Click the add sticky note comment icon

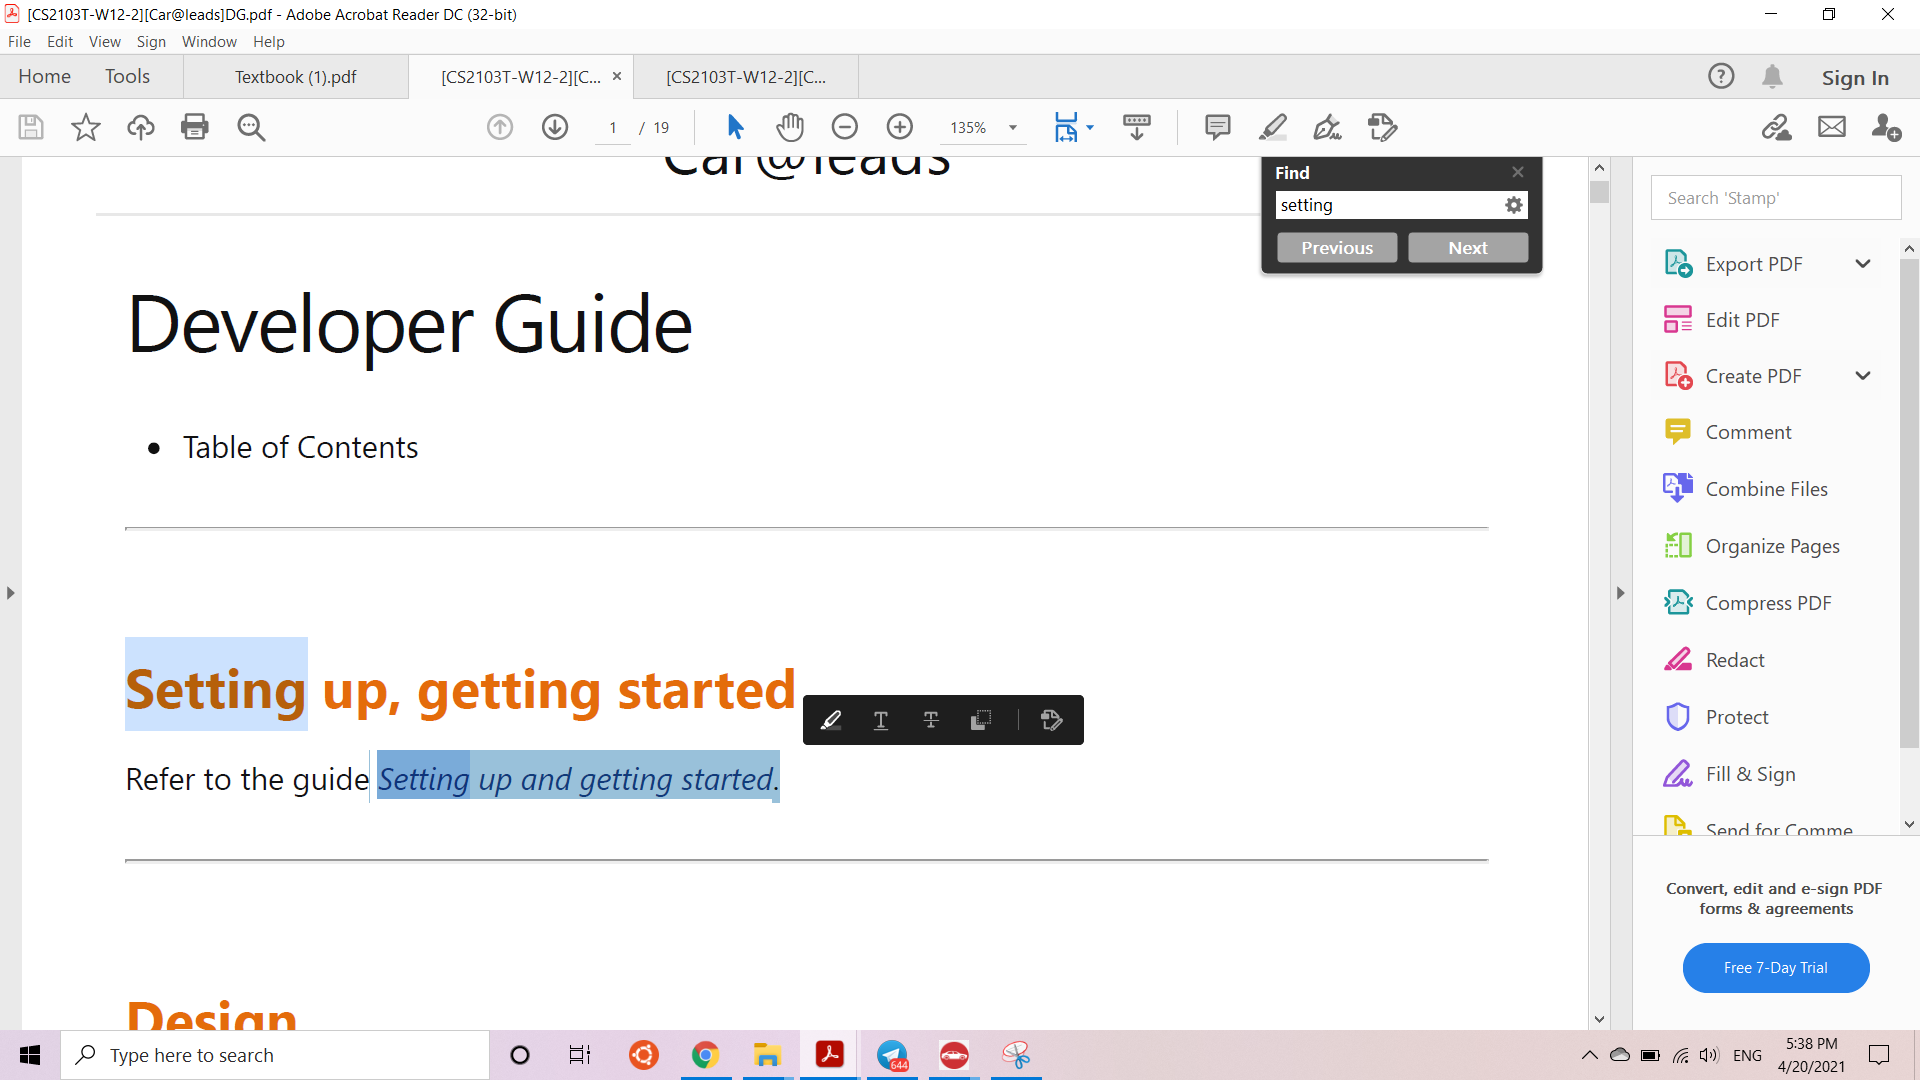click(1217, 127)
